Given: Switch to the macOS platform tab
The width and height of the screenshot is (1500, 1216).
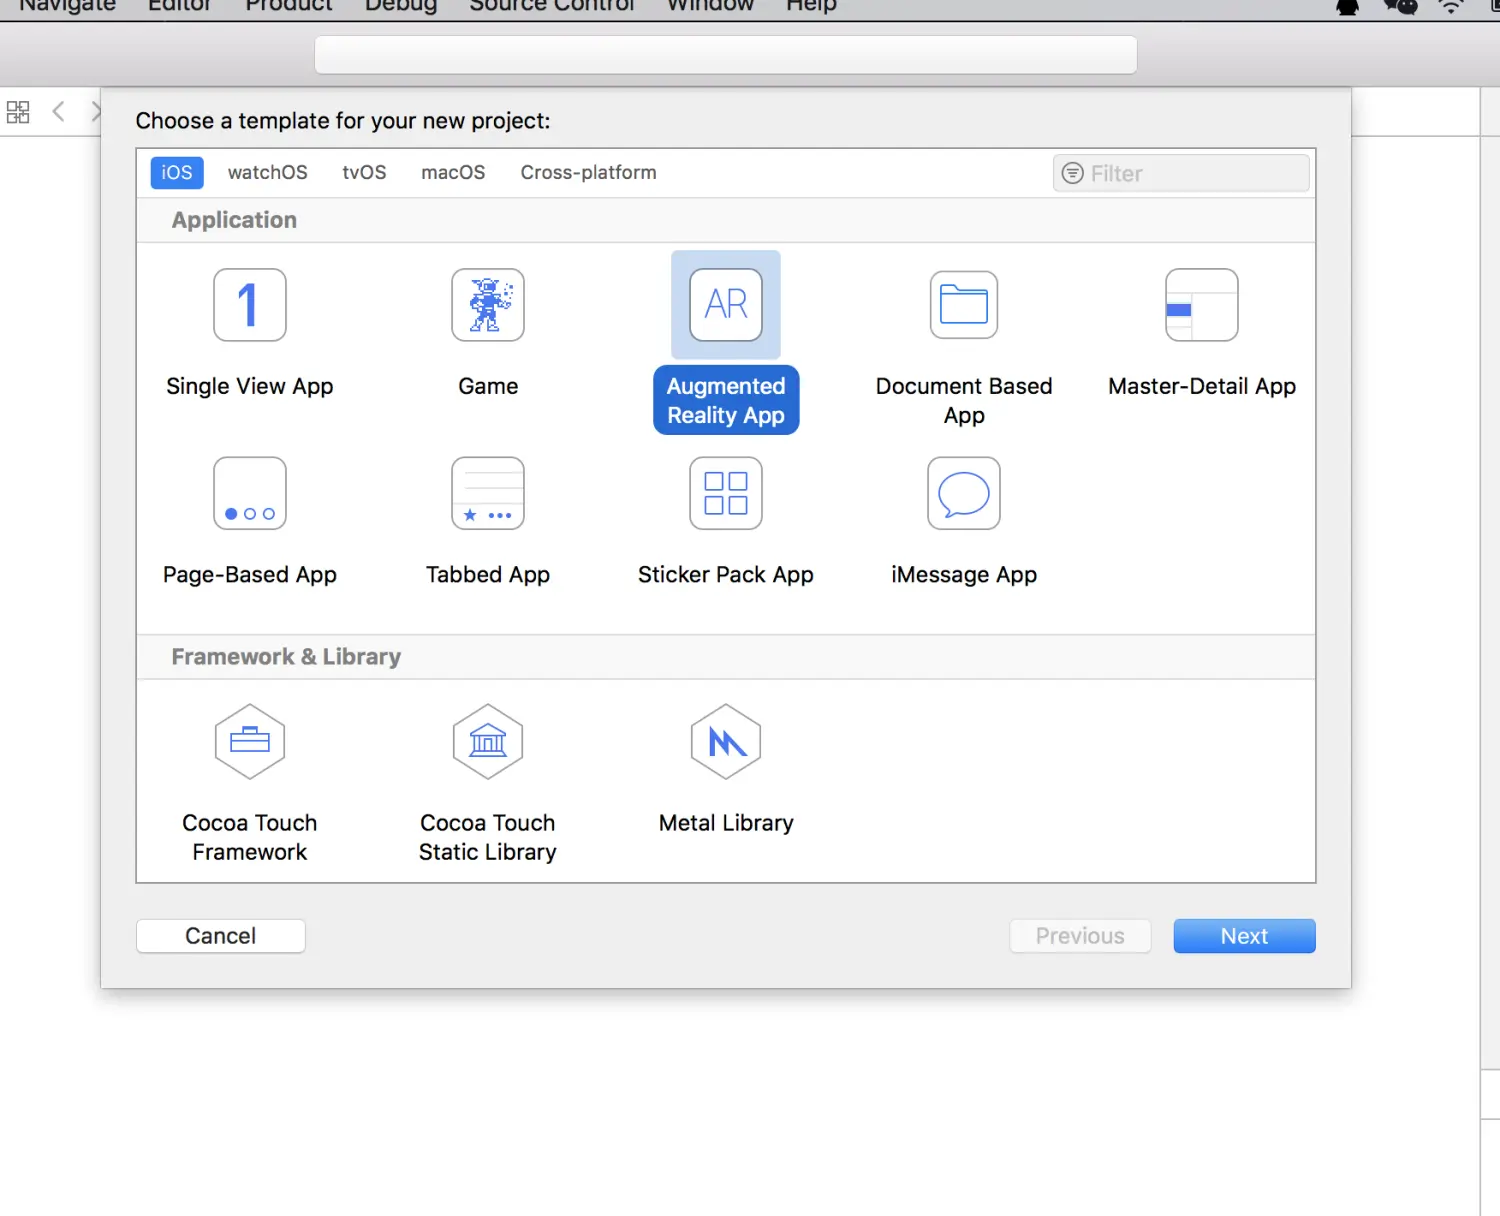Looking at the screenshot, I should [x=453, y=172].
